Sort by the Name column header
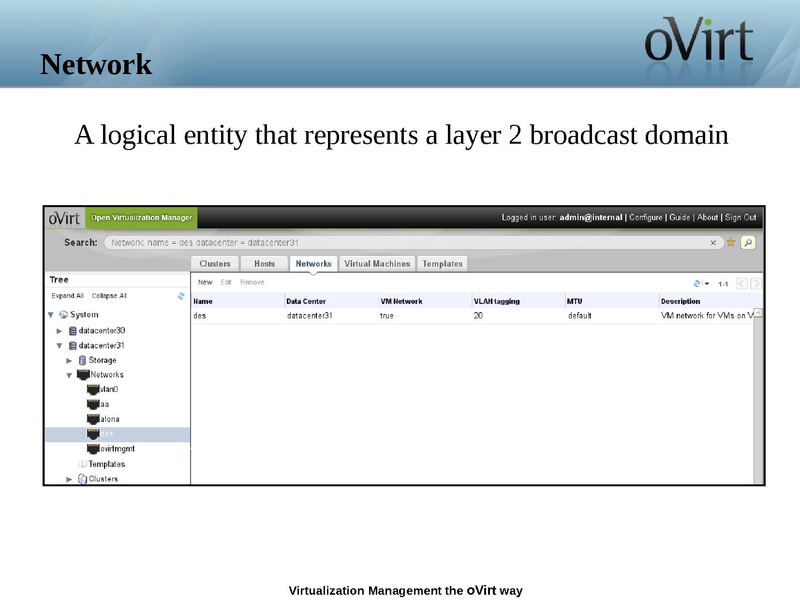 click(238, 301)
